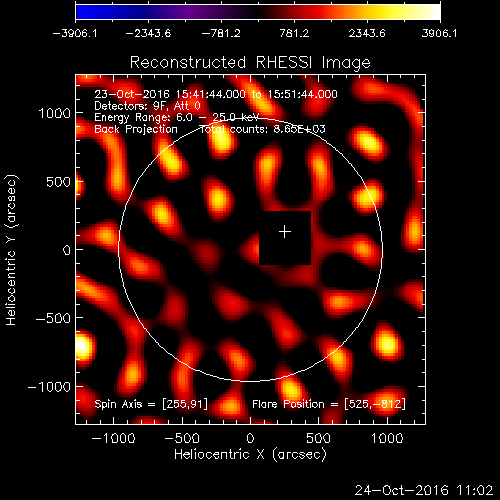The height and width of the screenshot is (500, 500).
Task: Click the X-axis tick label '1000'
Action: (387, 438)
